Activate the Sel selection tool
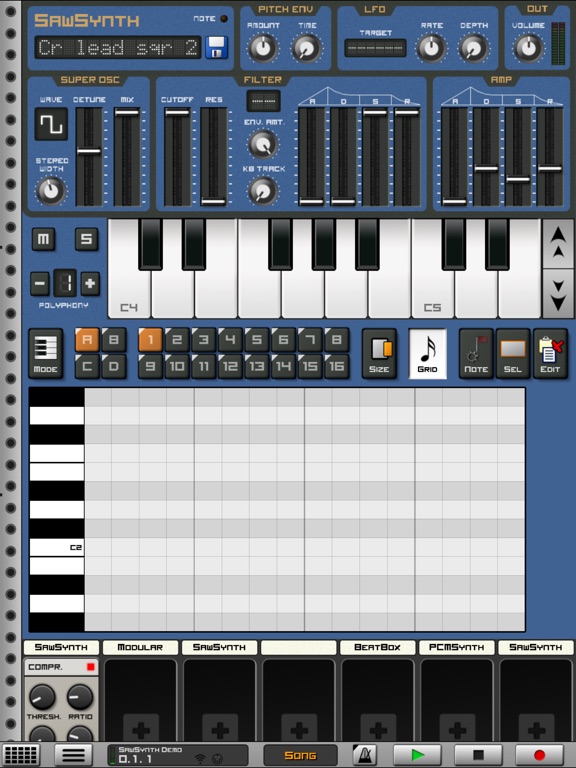The height and width of the screenshot is (768, 576). [x=513, y=354]
